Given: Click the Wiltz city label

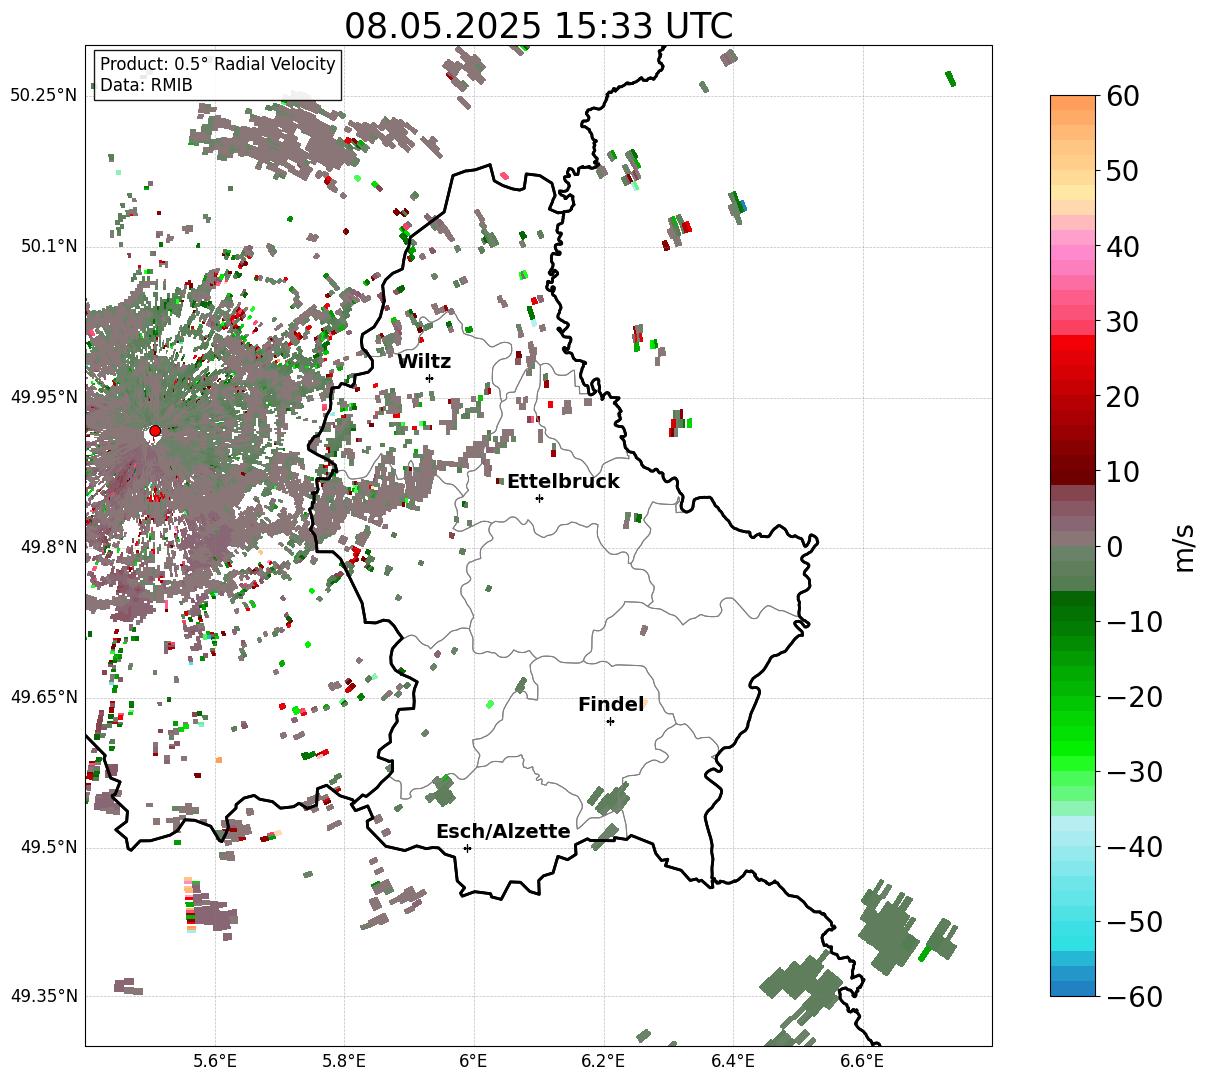Looking at the screenshot, I should tap(424, 362).
